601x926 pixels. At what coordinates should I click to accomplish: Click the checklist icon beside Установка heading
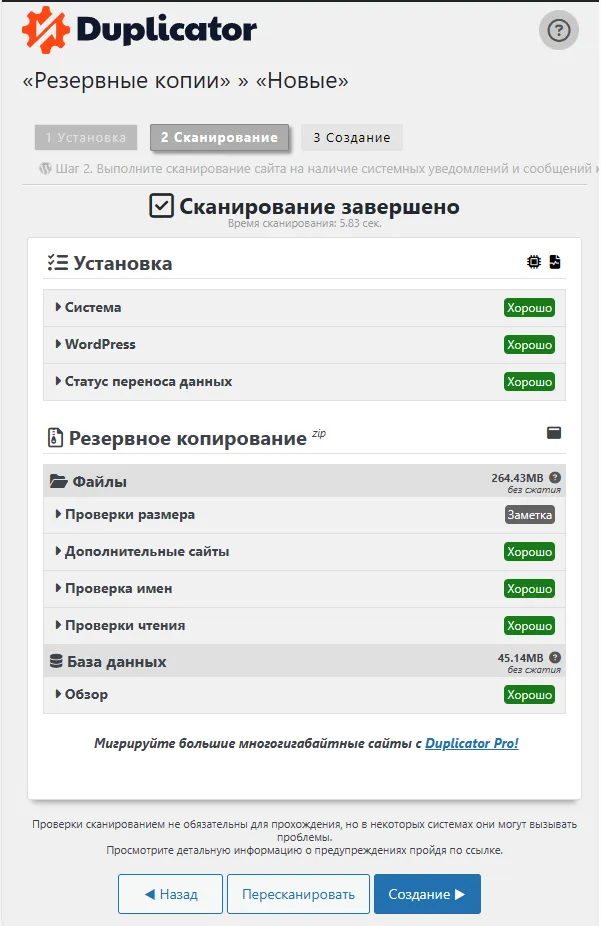(x=58, y=263)
